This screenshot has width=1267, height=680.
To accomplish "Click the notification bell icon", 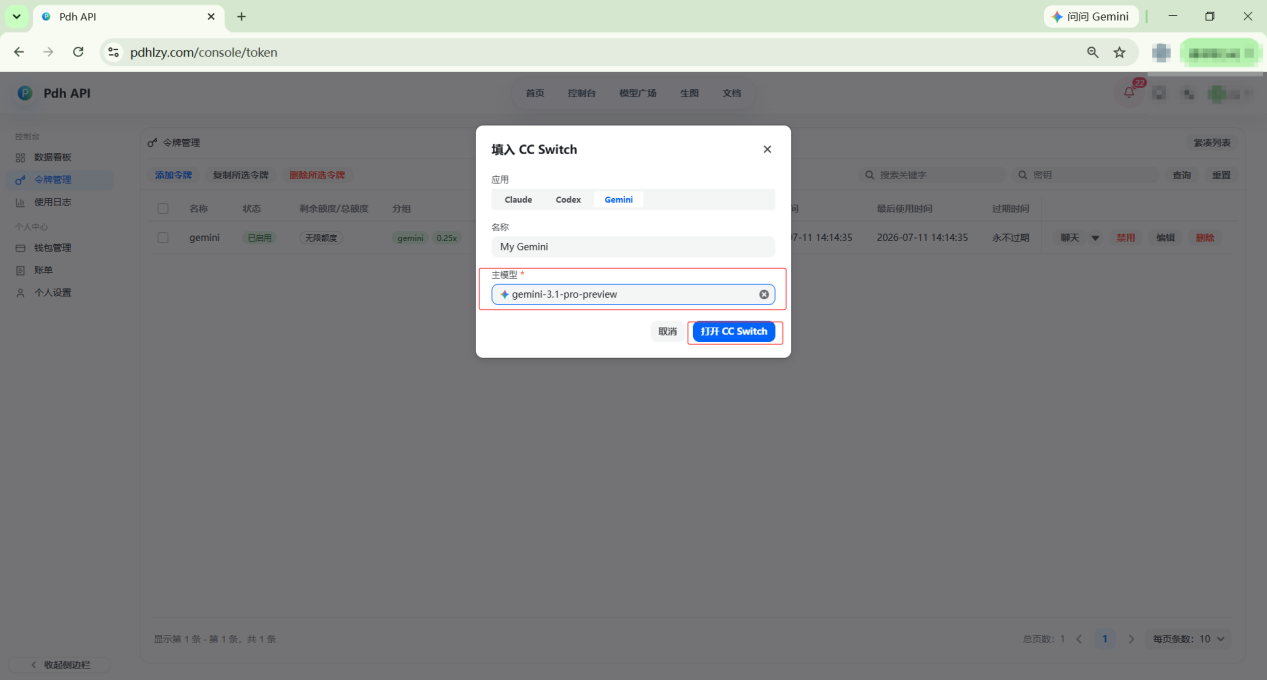I will [x=1129, y=92].
